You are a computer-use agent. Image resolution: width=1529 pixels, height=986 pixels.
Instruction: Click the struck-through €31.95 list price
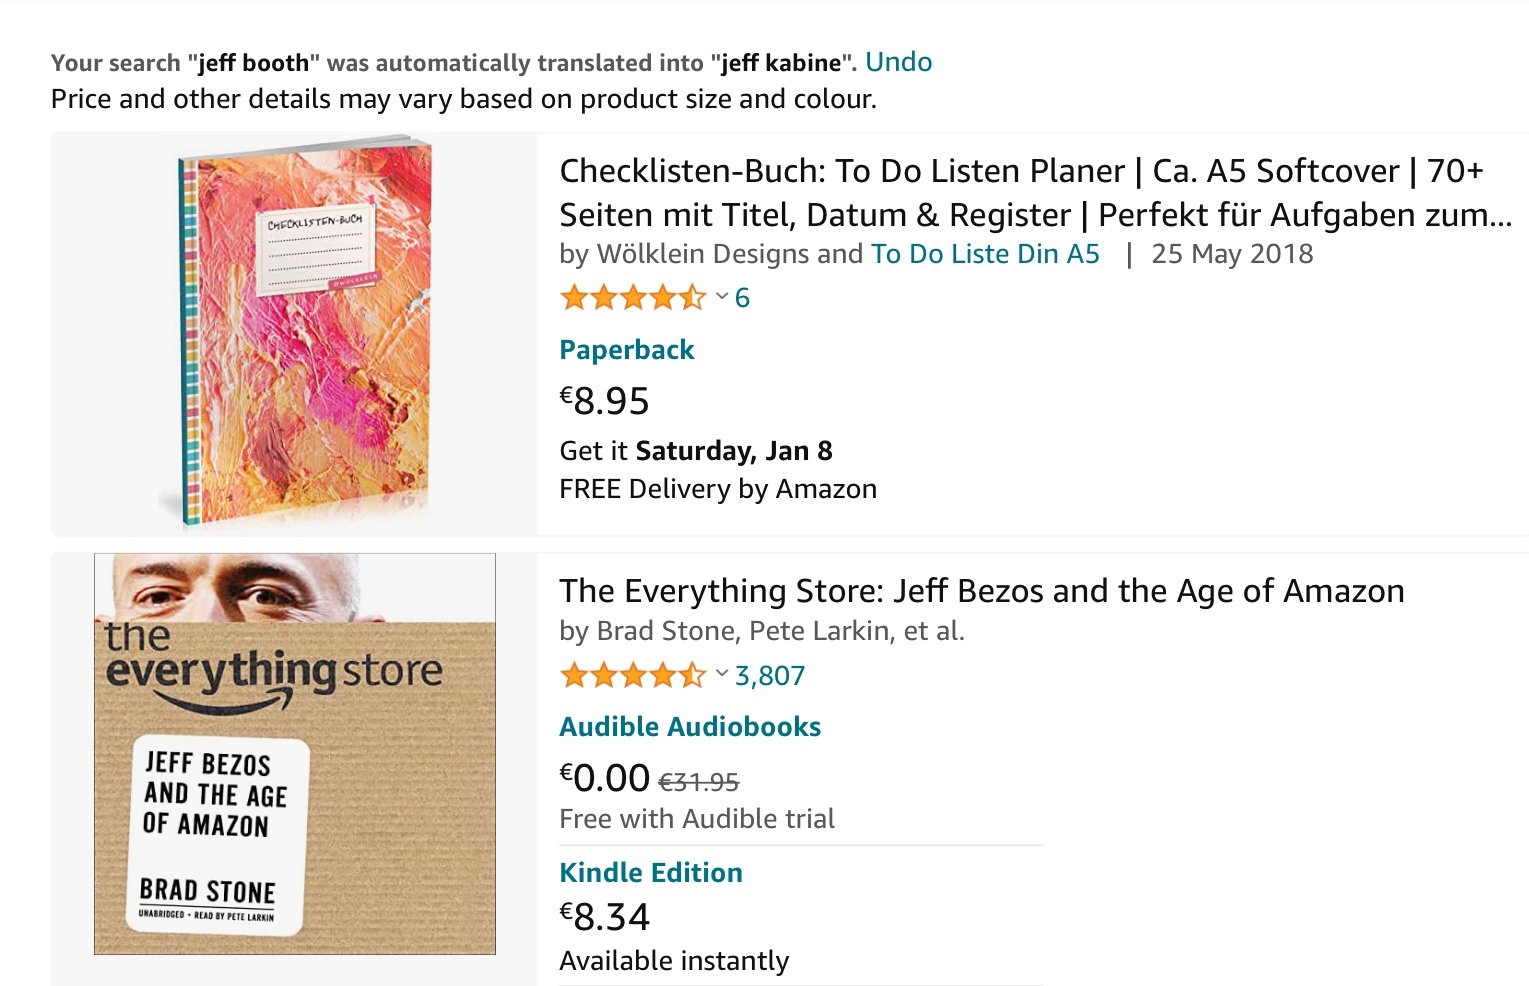click(698, 782)
